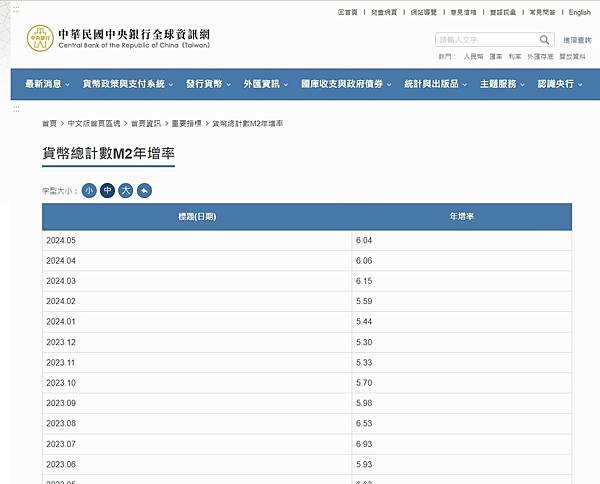The width and height of the screenshot is (600, 484).
Task: Click the date cell 2023.06
Action: 197,464
